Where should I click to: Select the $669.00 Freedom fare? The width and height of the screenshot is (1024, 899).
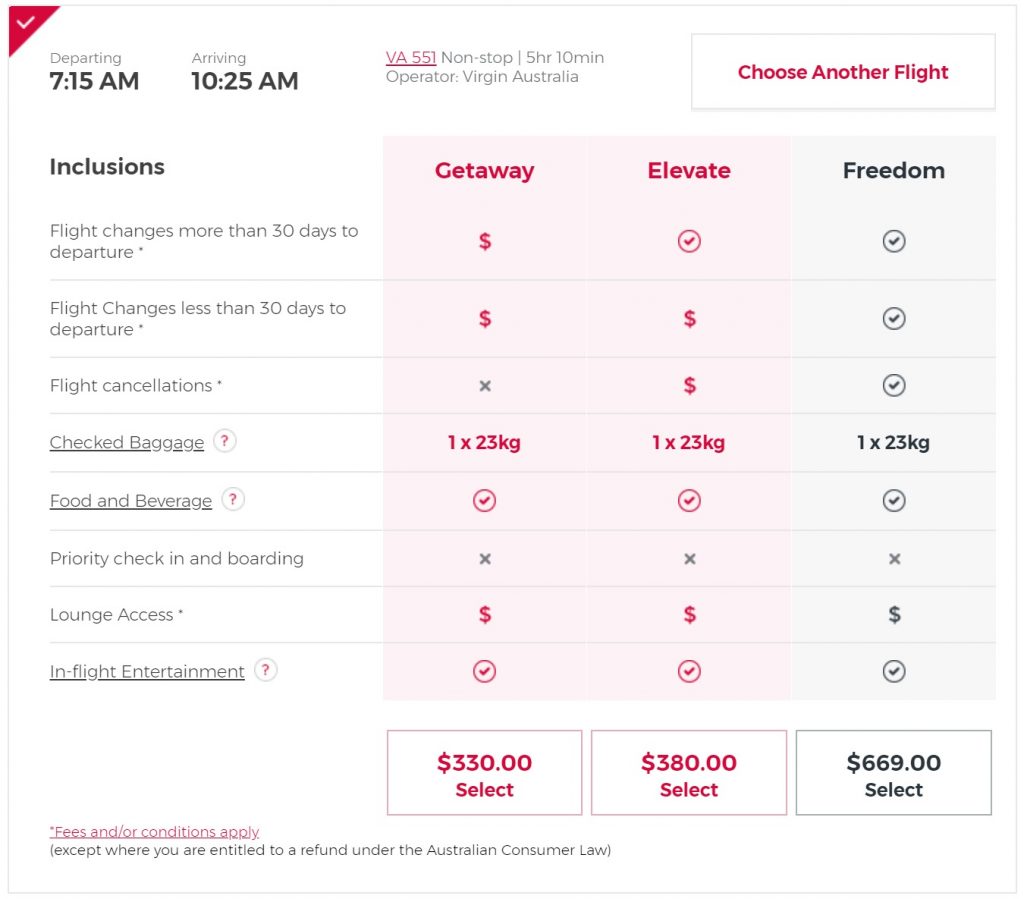tap(893, 772)
